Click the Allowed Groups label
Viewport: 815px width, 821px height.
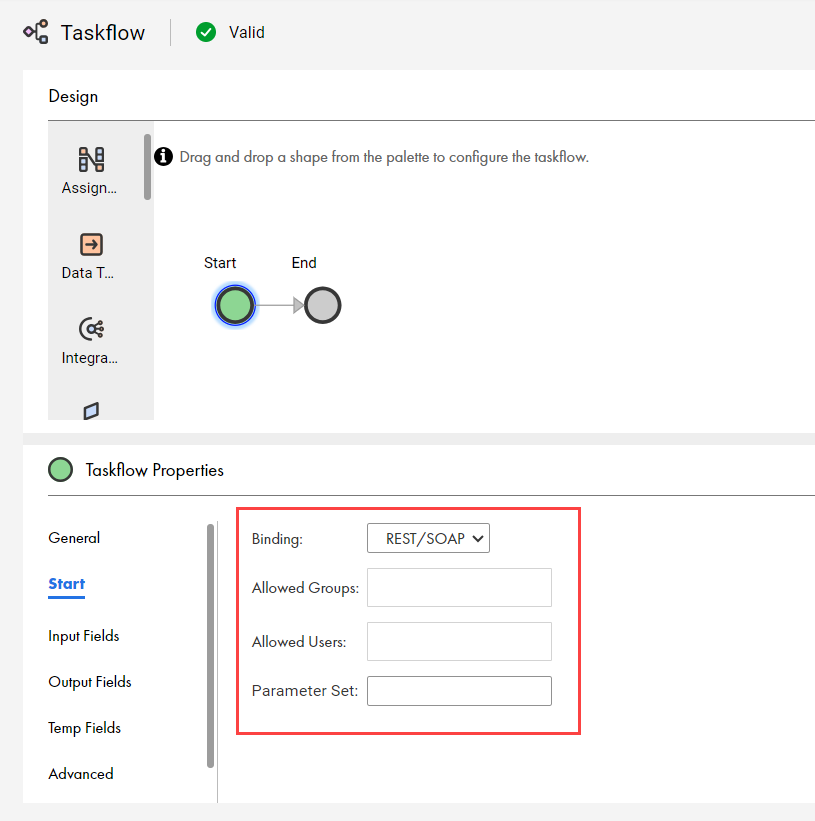(305, 588)
